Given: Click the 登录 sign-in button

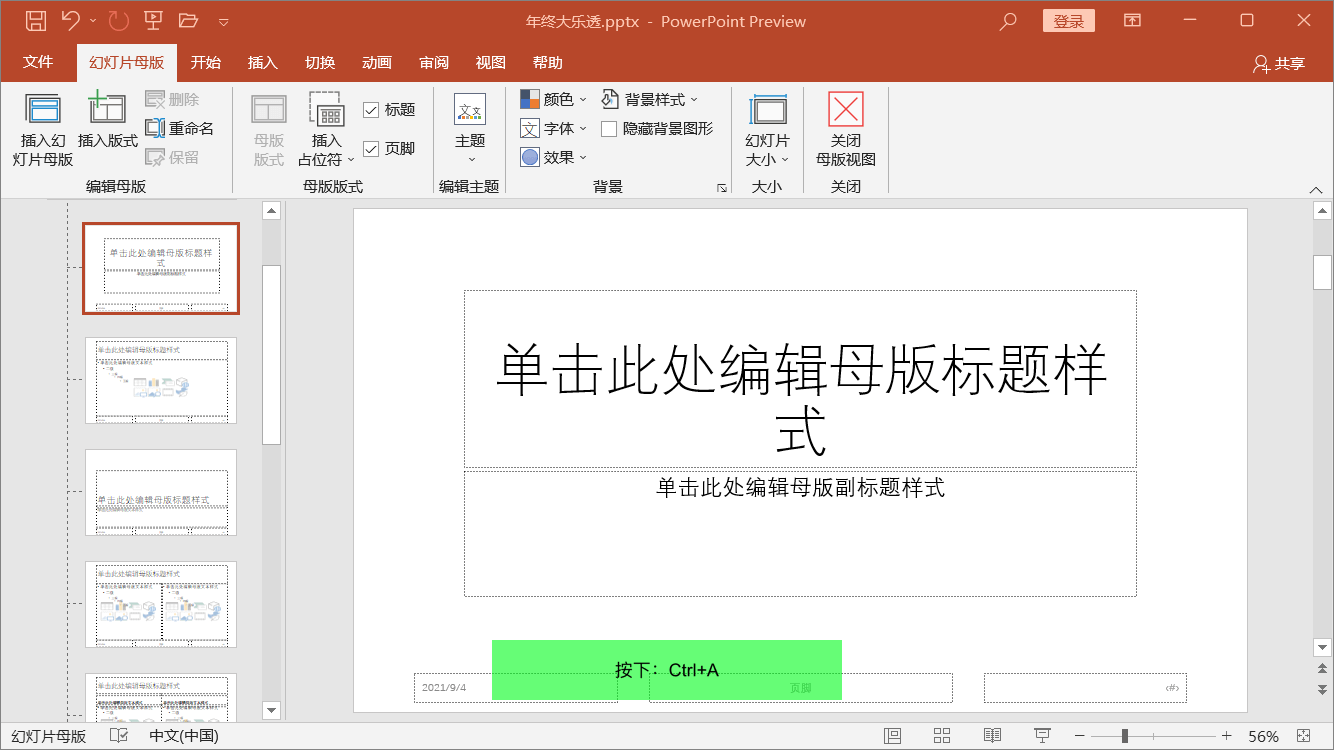Looking at the screenshot, I should coord(1069,21).
